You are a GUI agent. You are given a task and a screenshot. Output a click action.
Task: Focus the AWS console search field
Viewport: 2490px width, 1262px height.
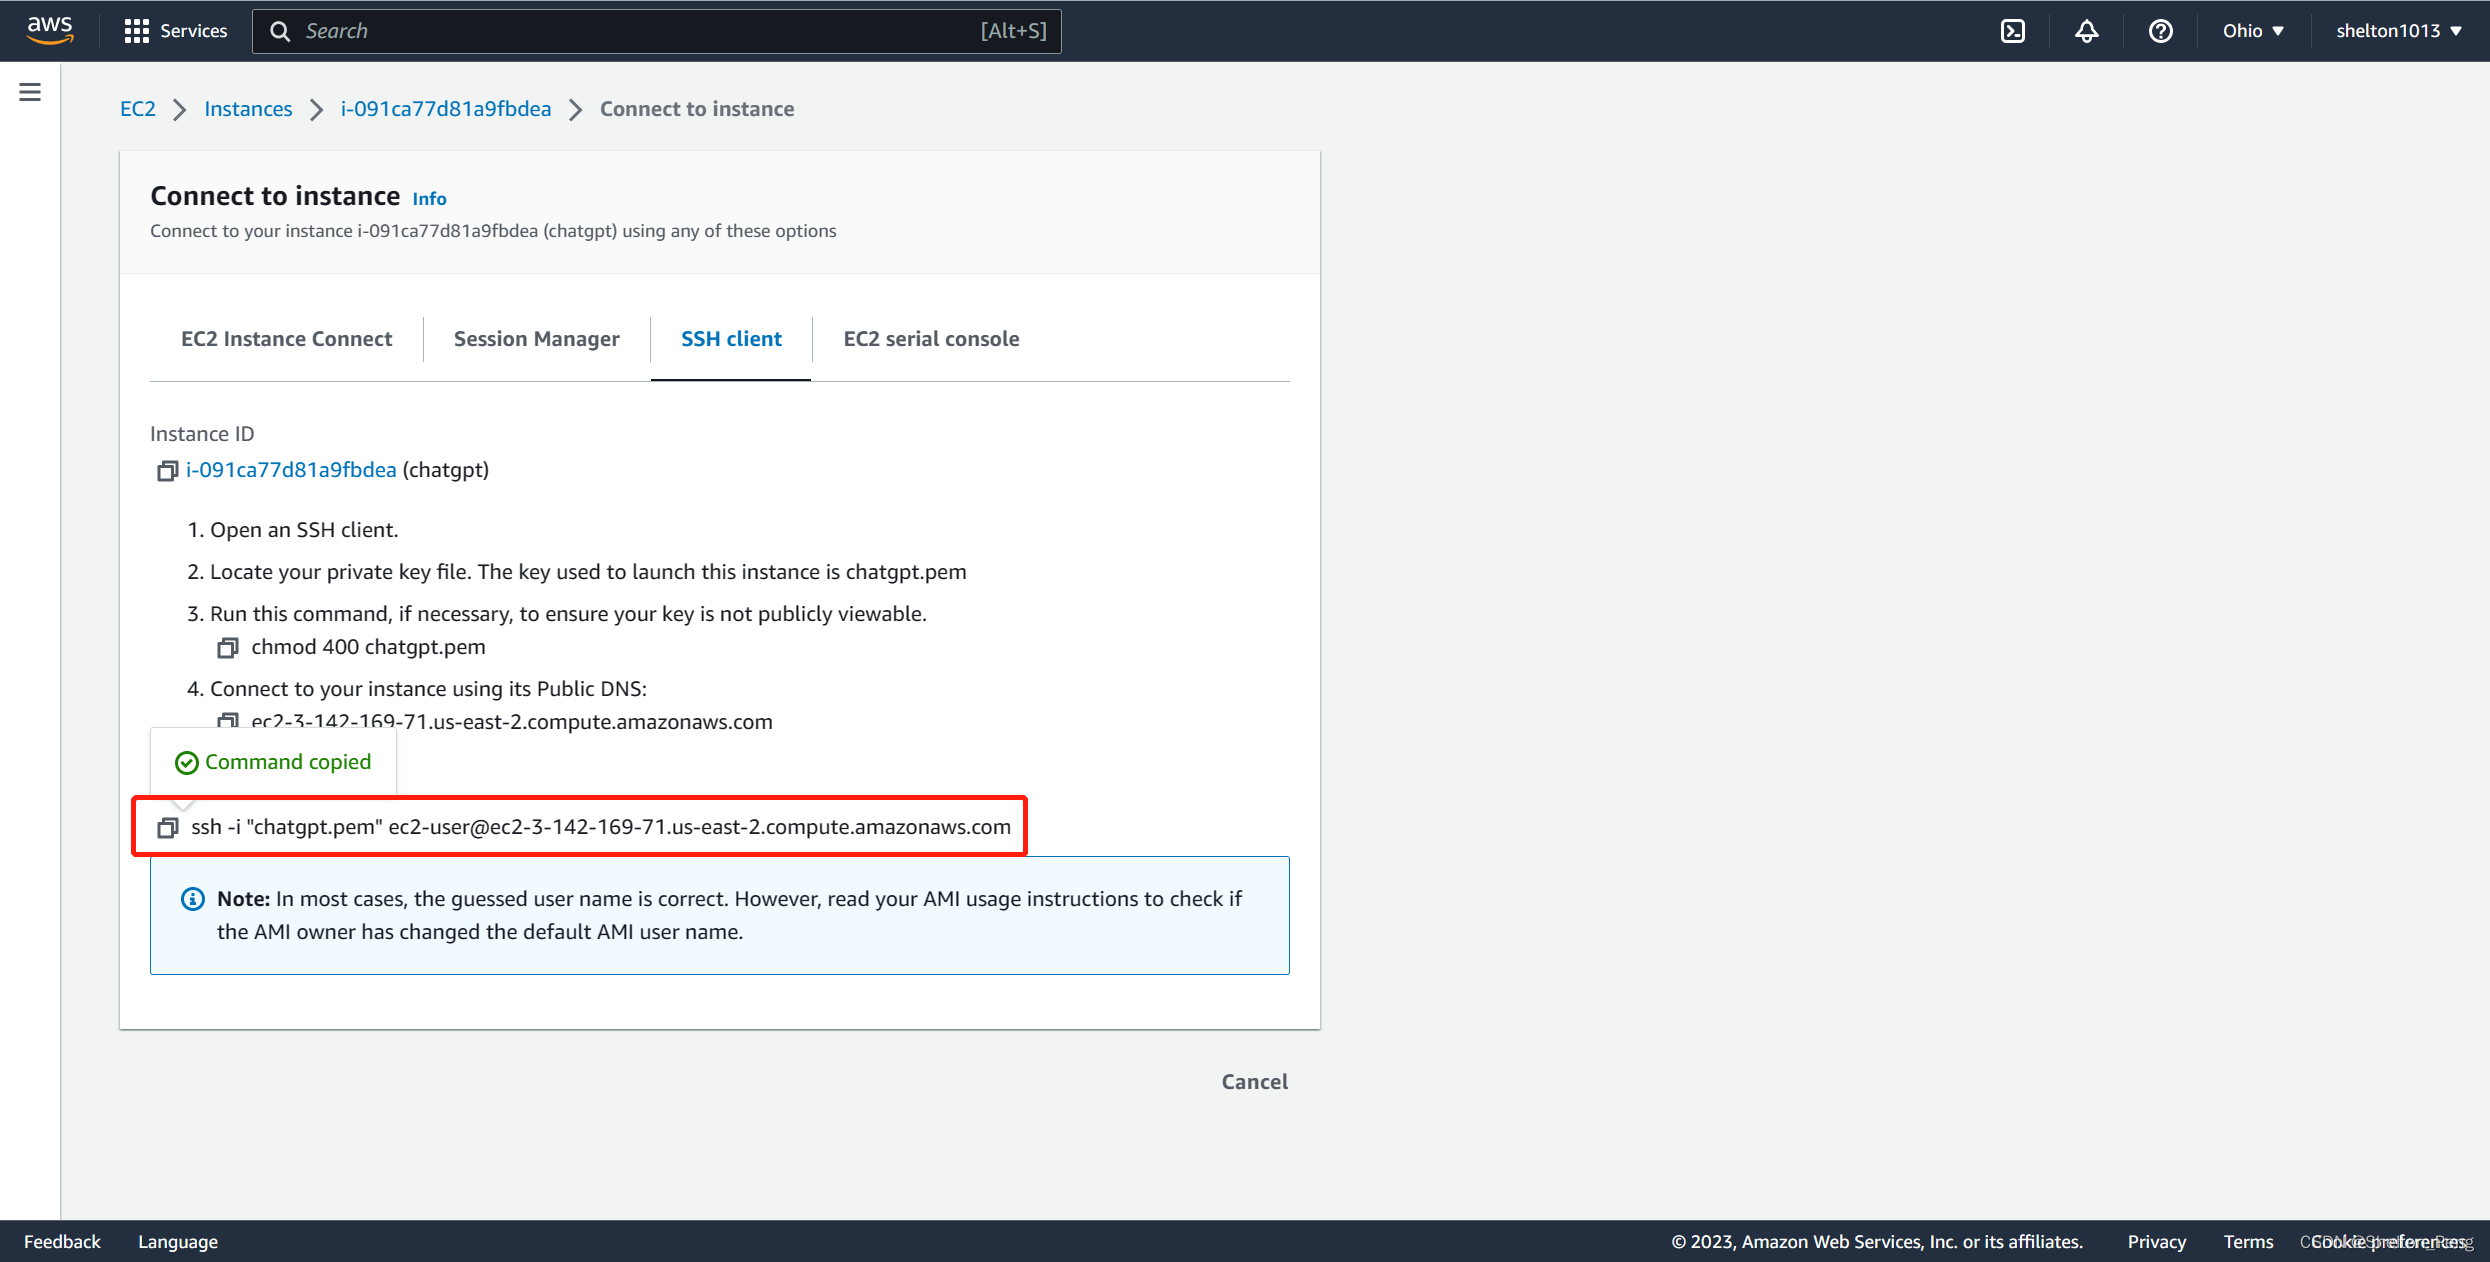click(656, 31)
